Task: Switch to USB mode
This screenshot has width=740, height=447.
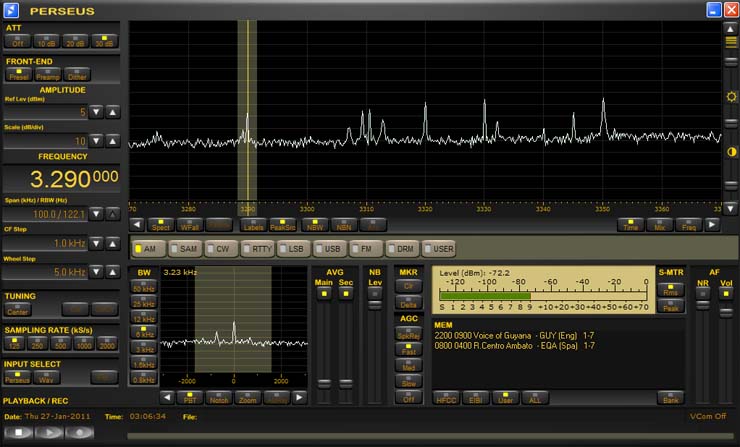Action: coord(329,249)
